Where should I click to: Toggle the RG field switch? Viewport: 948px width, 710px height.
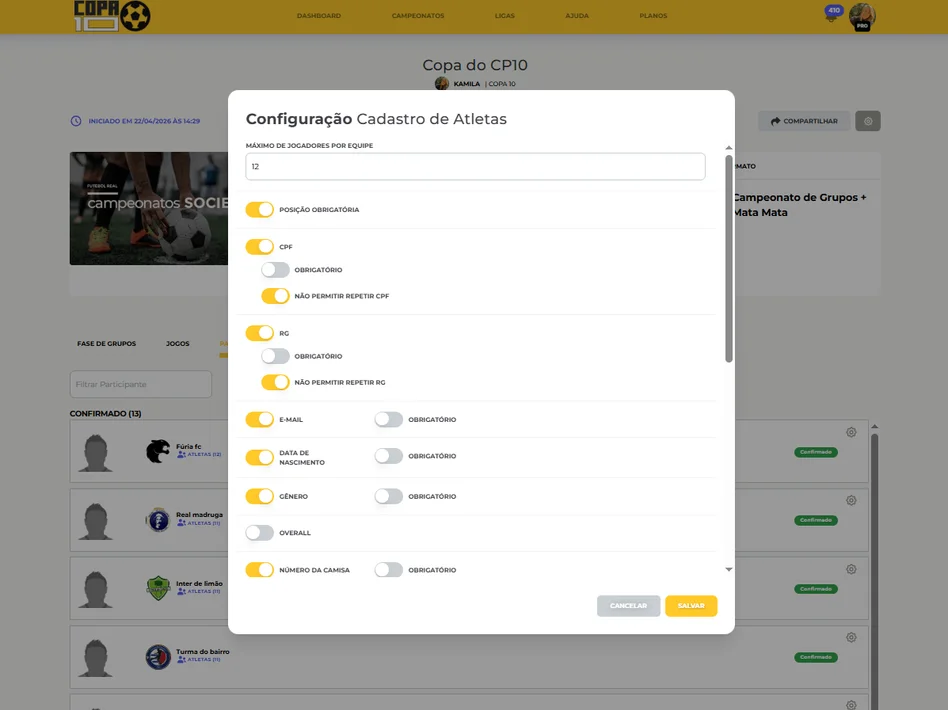pyautogui.click(x=259, y=333)
